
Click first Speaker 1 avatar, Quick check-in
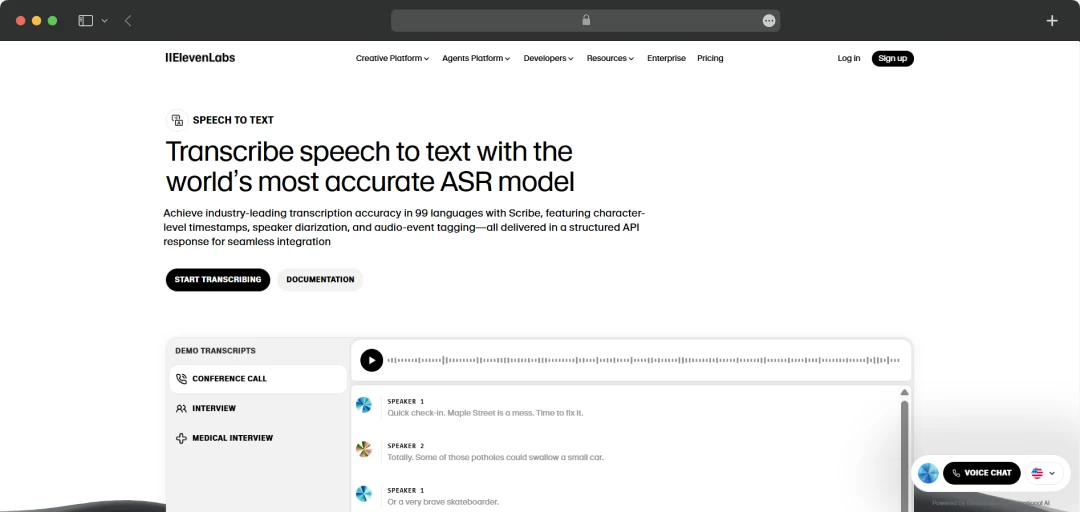[x=364, y=405]
